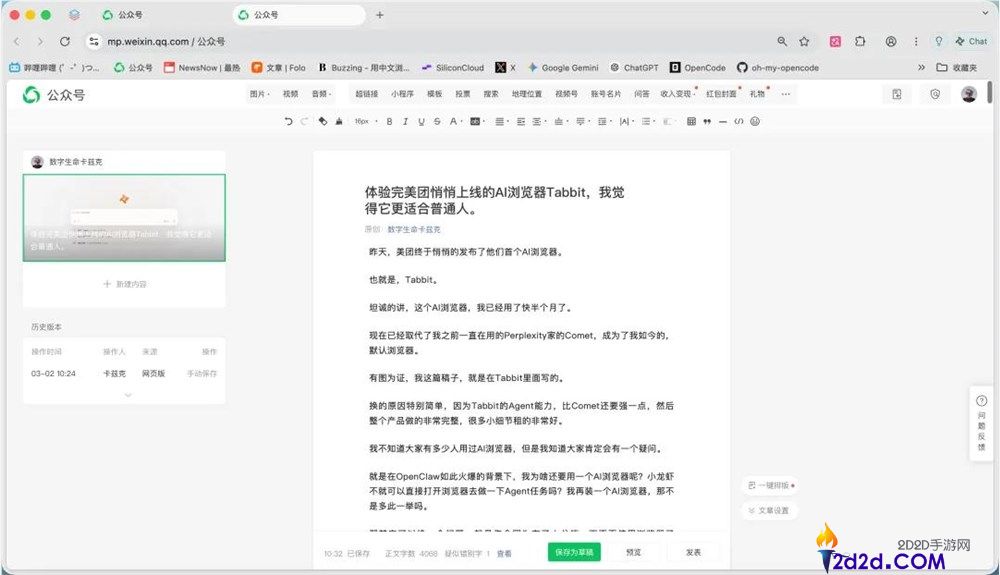Open the letter spacing [A] dropdown
The height and width of the screenshot is (575, 1000).
pos(626,121)
